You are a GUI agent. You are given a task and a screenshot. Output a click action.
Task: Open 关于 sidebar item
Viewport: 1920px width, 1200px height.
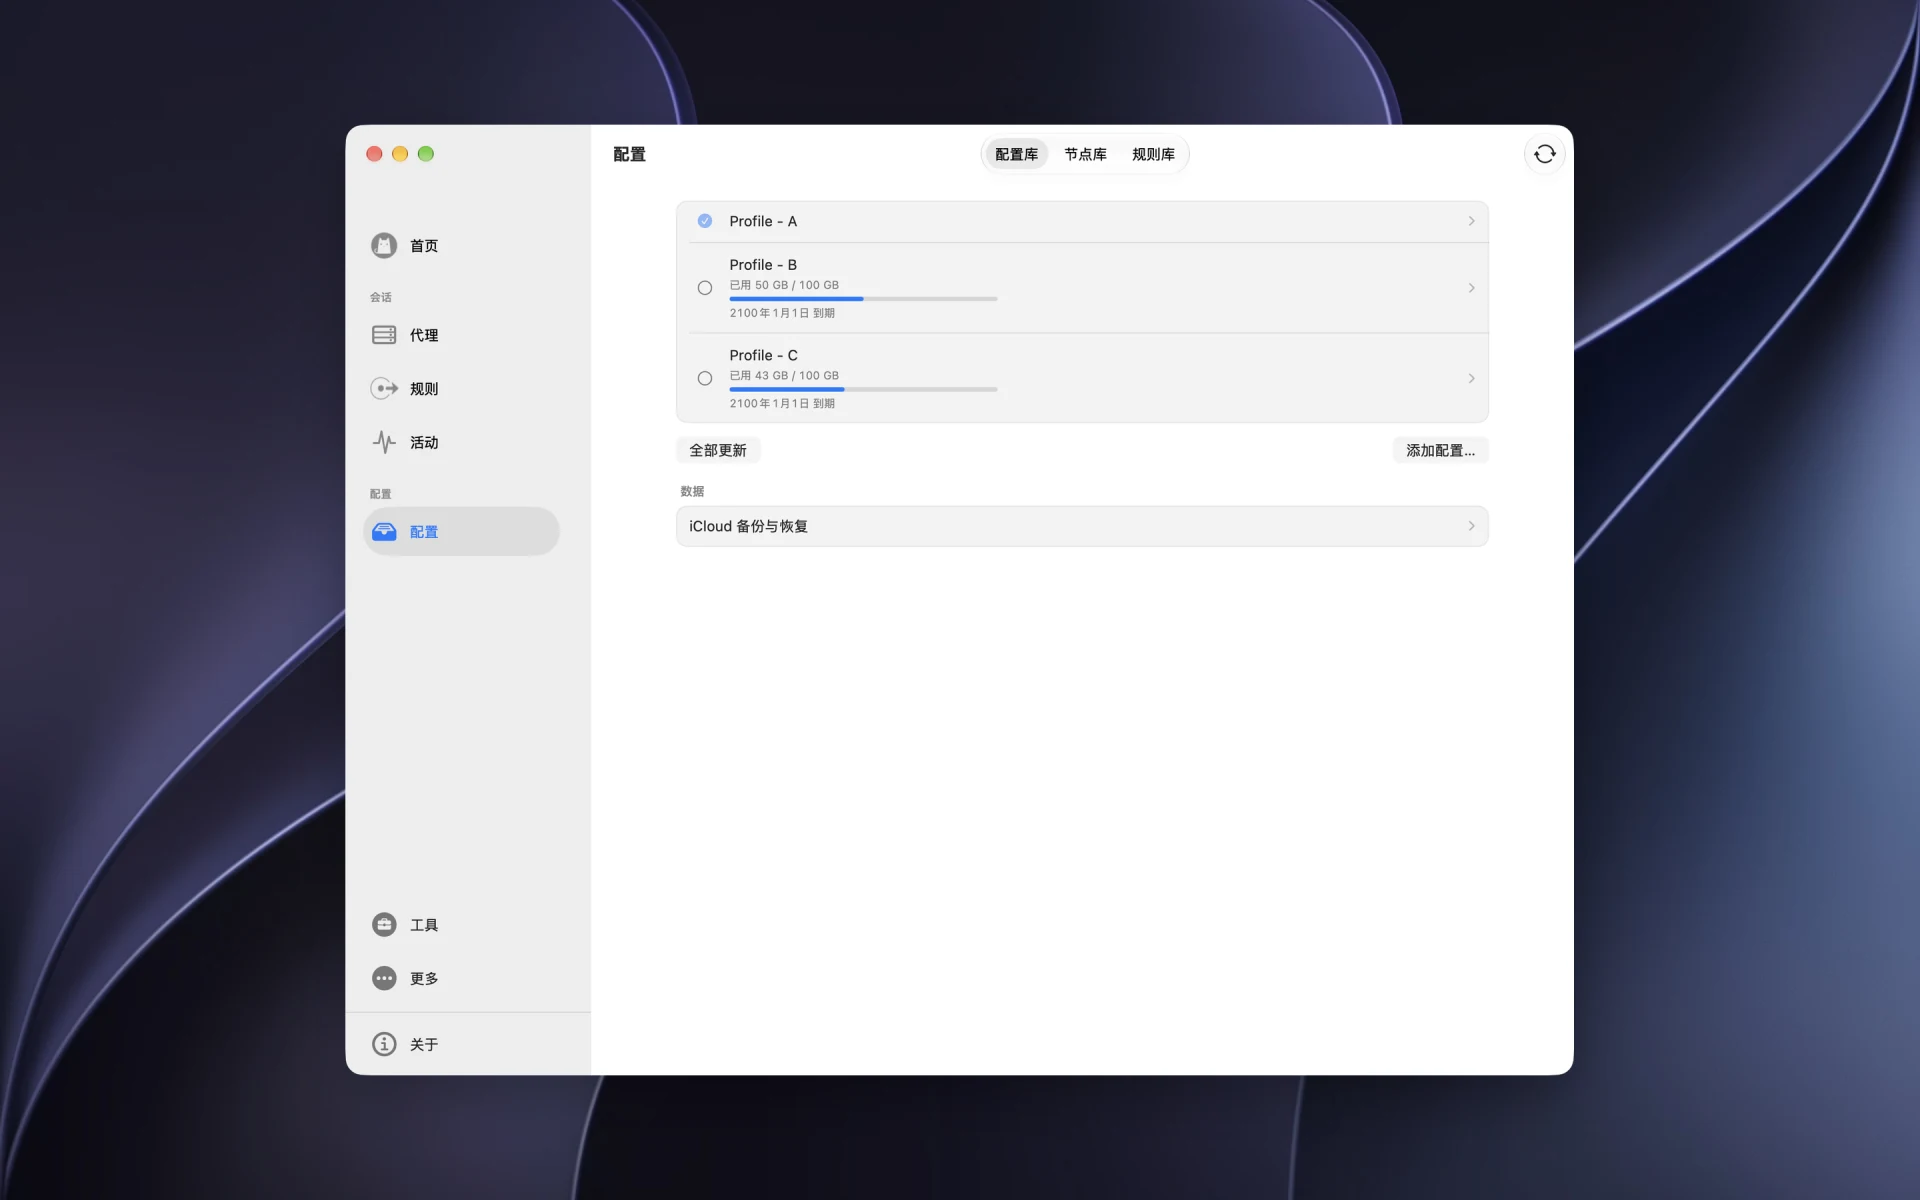[461, 1044]
